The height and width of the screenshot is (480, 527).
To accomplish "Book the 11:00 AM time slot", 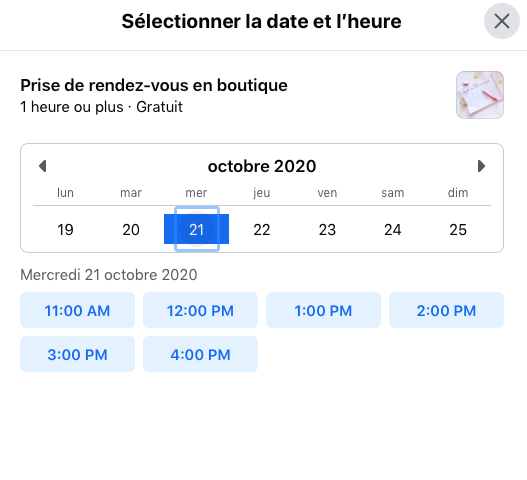I will click(77, 310).
